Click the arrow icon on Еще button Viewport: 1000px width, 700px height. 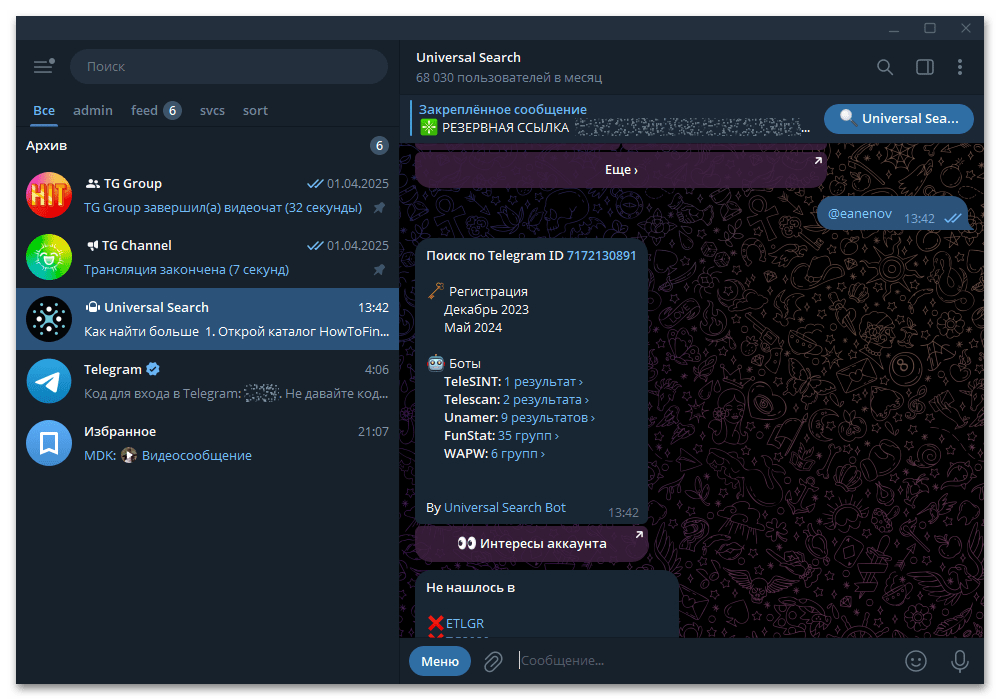point(818,161)
